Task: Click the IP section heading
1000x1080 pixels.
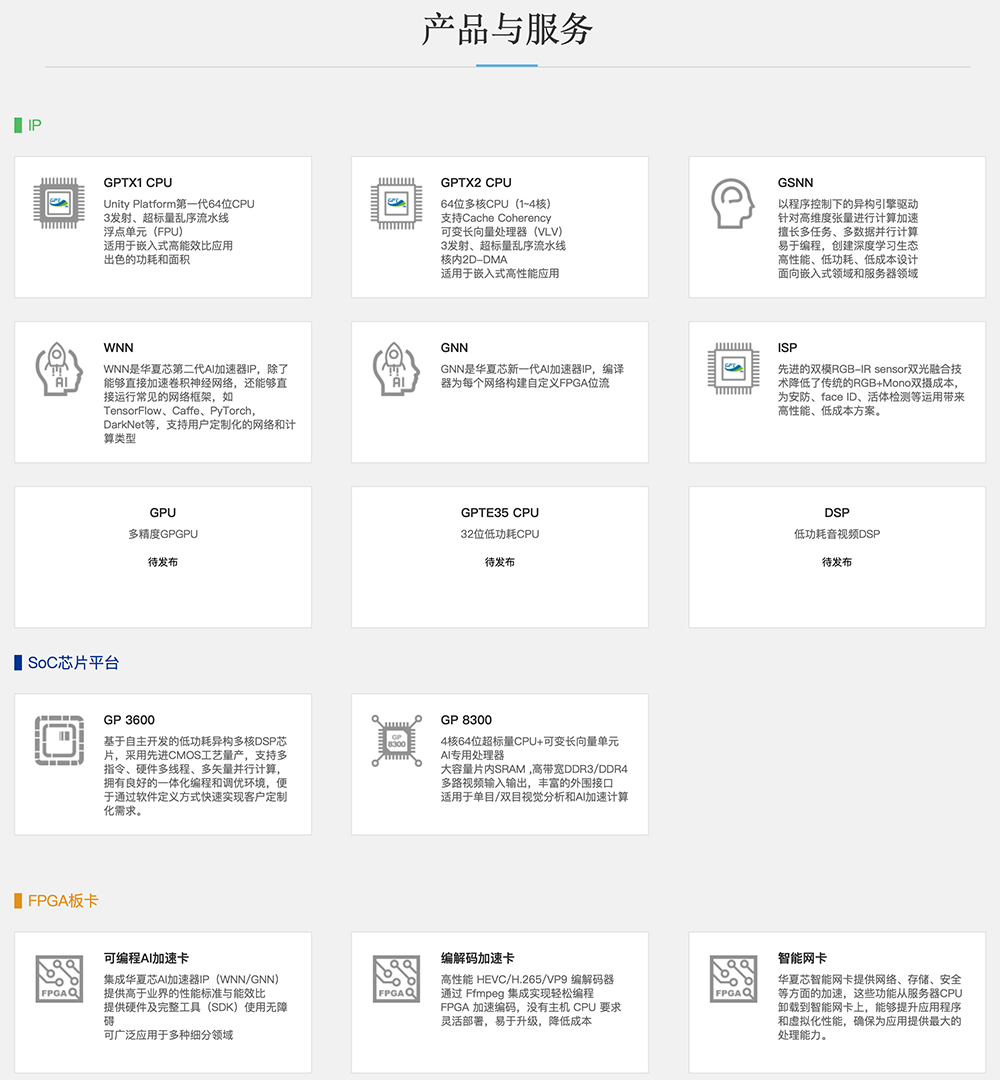Action: 34,126
